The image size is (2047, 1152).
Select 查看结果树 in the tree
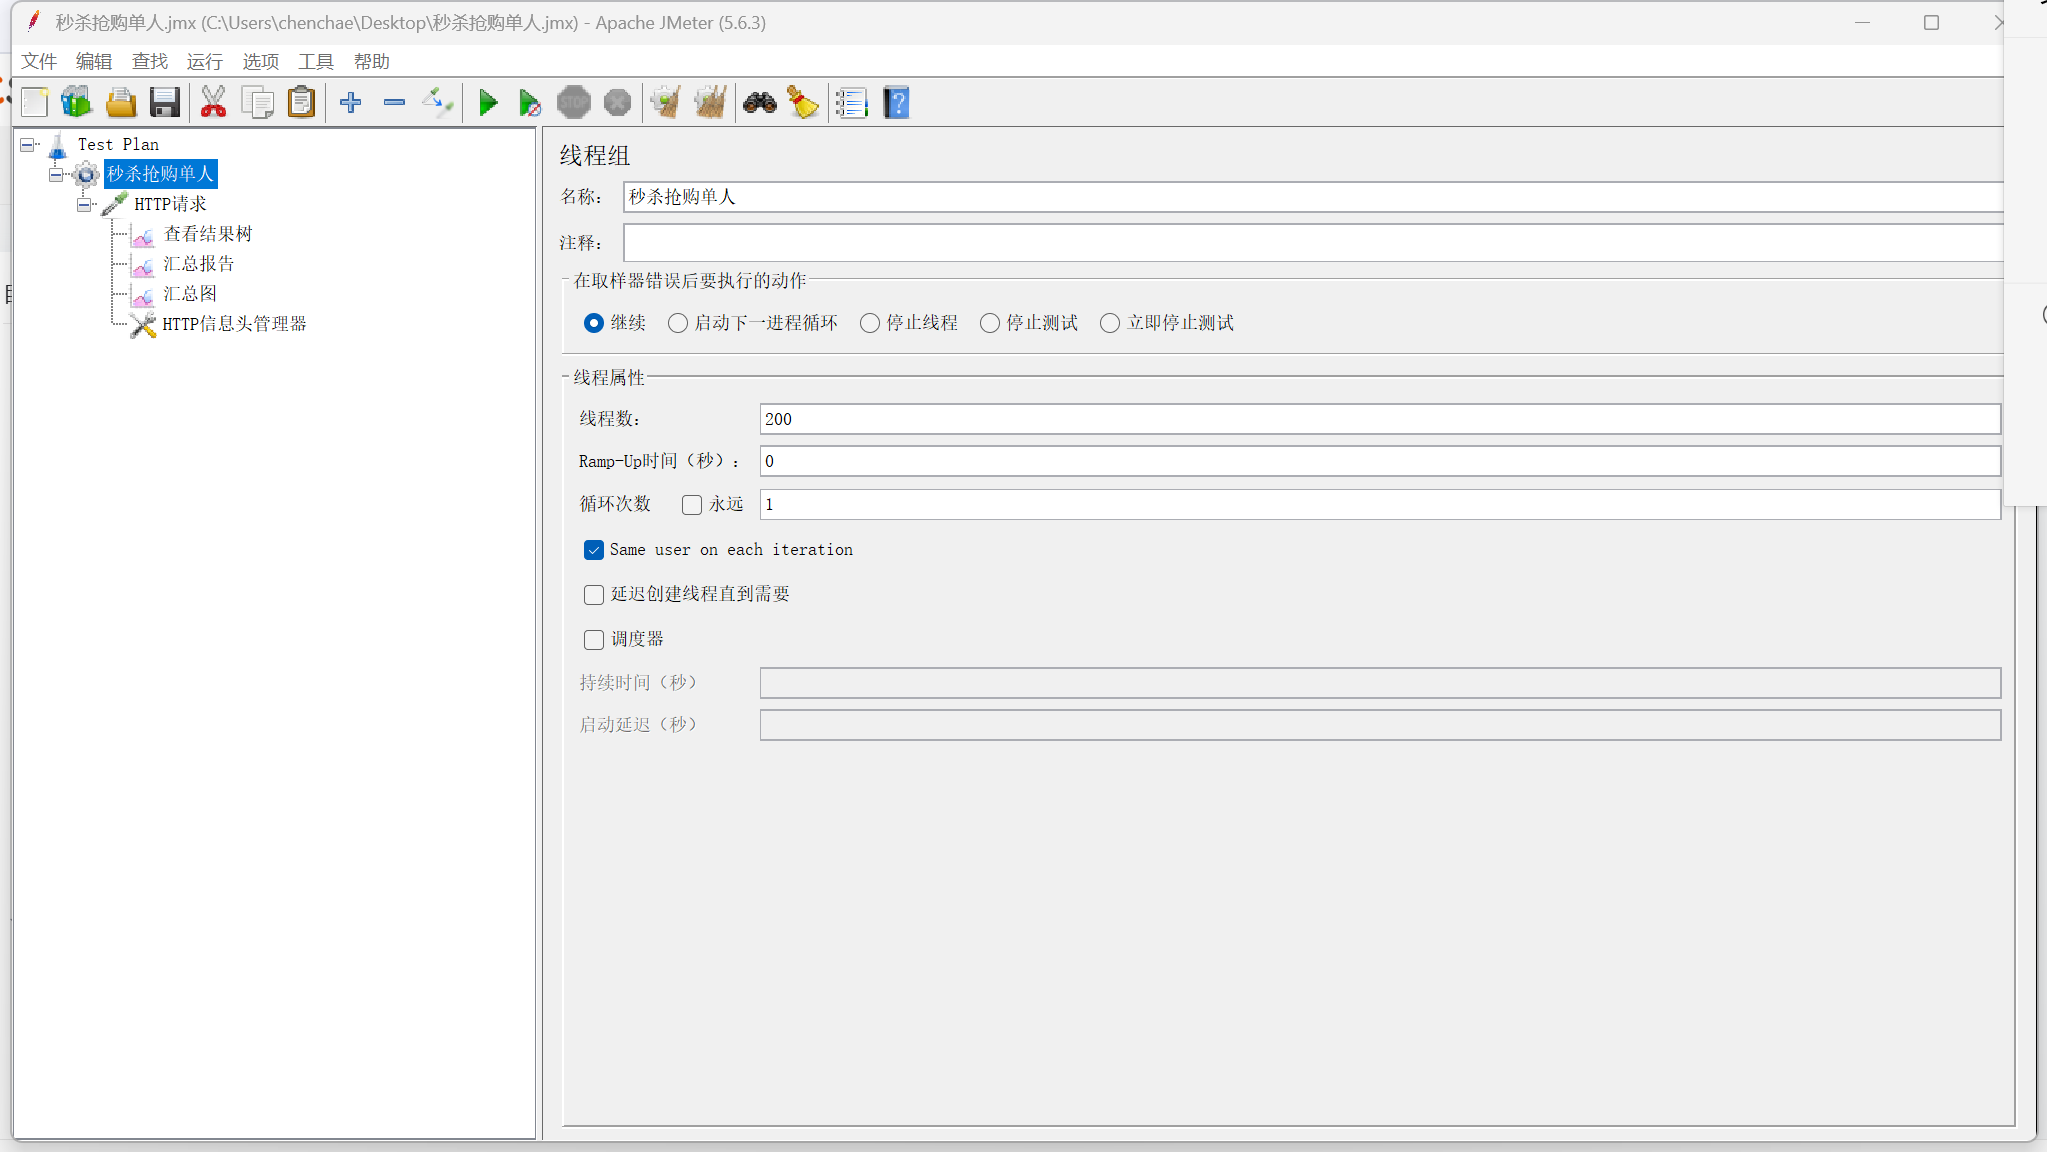coord(208,234)
